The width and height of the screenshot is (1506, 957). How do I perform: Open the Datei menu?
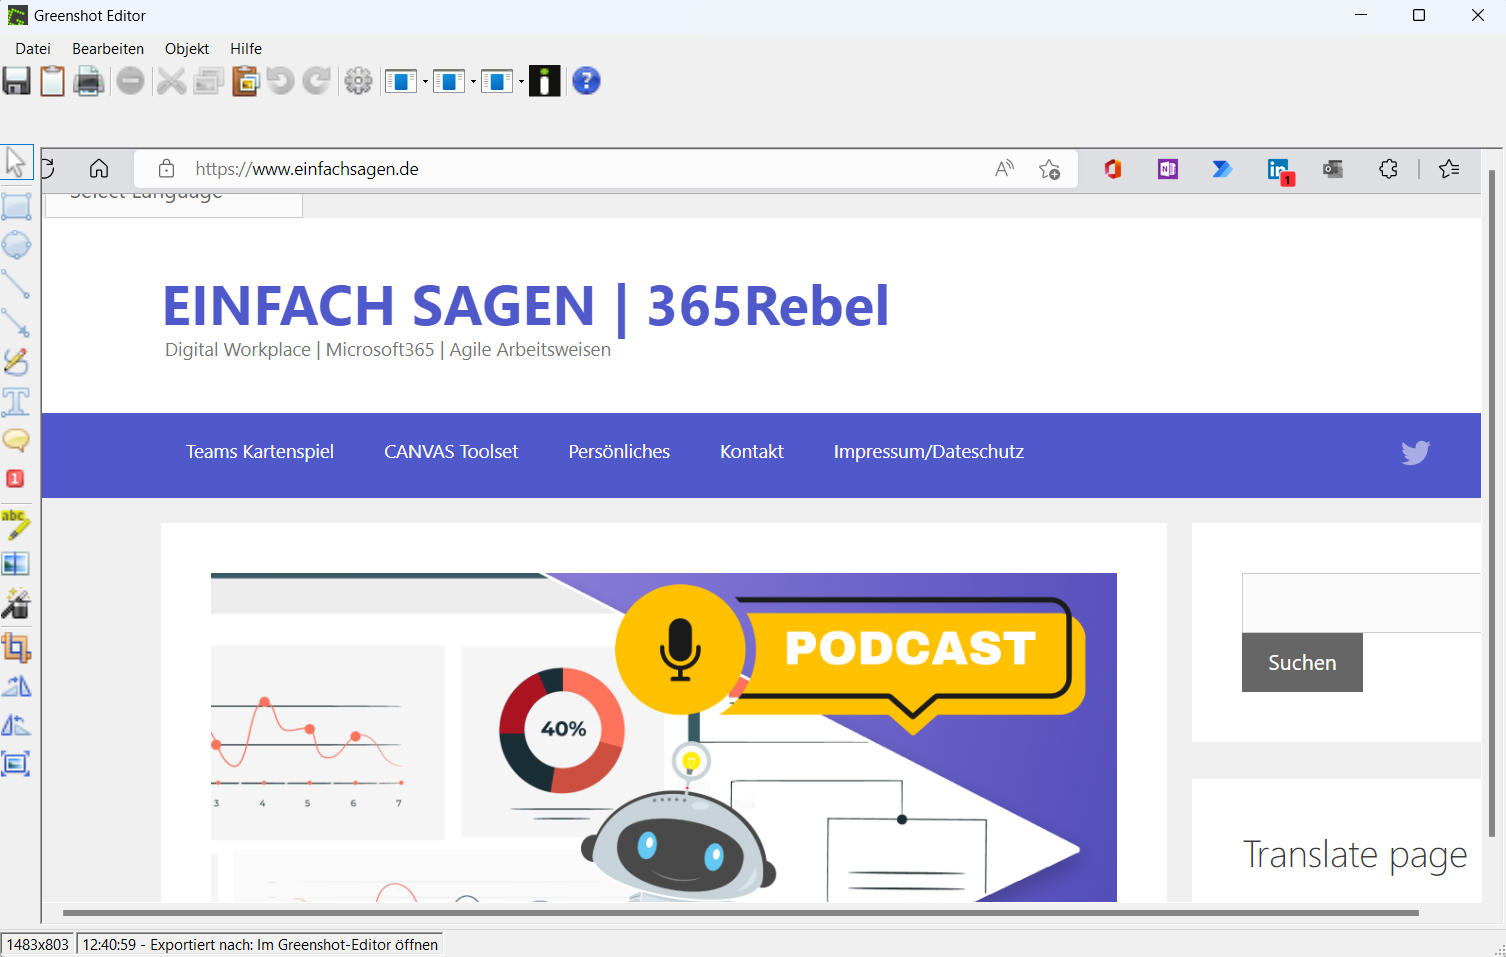[x=33, y=48]
